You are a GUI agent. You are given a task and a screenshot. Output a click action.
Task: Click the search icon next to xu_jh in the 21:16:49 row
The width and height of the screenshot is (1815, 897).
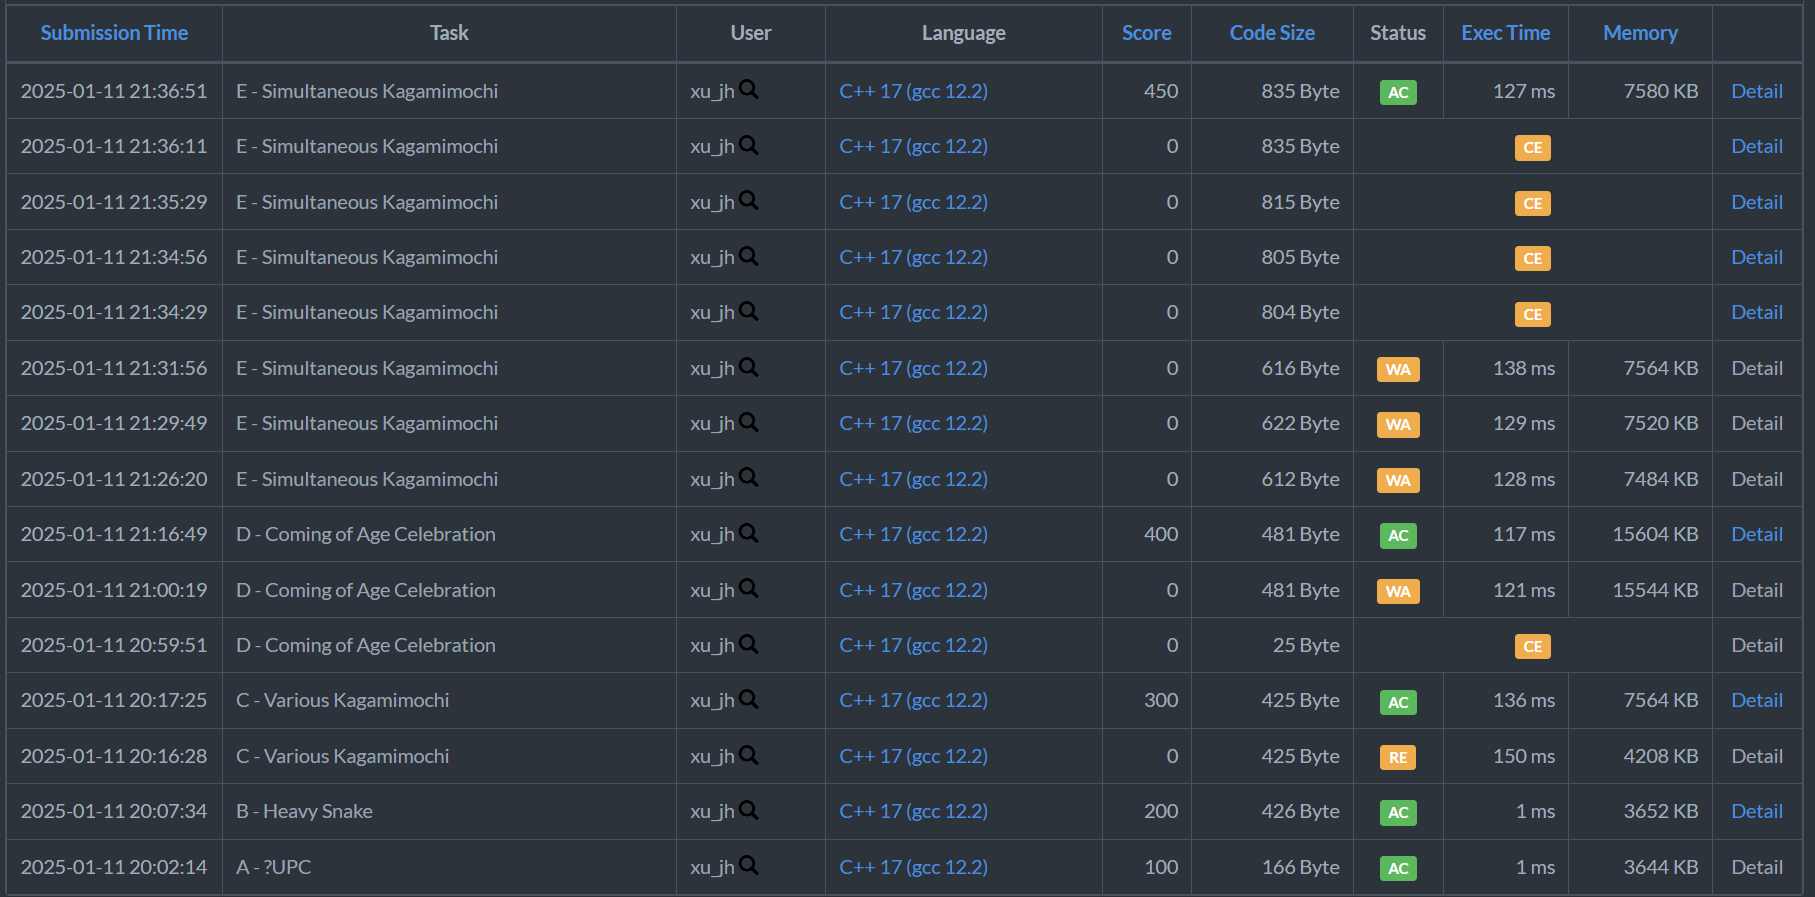pyautogui.click(x=749, y=533)
